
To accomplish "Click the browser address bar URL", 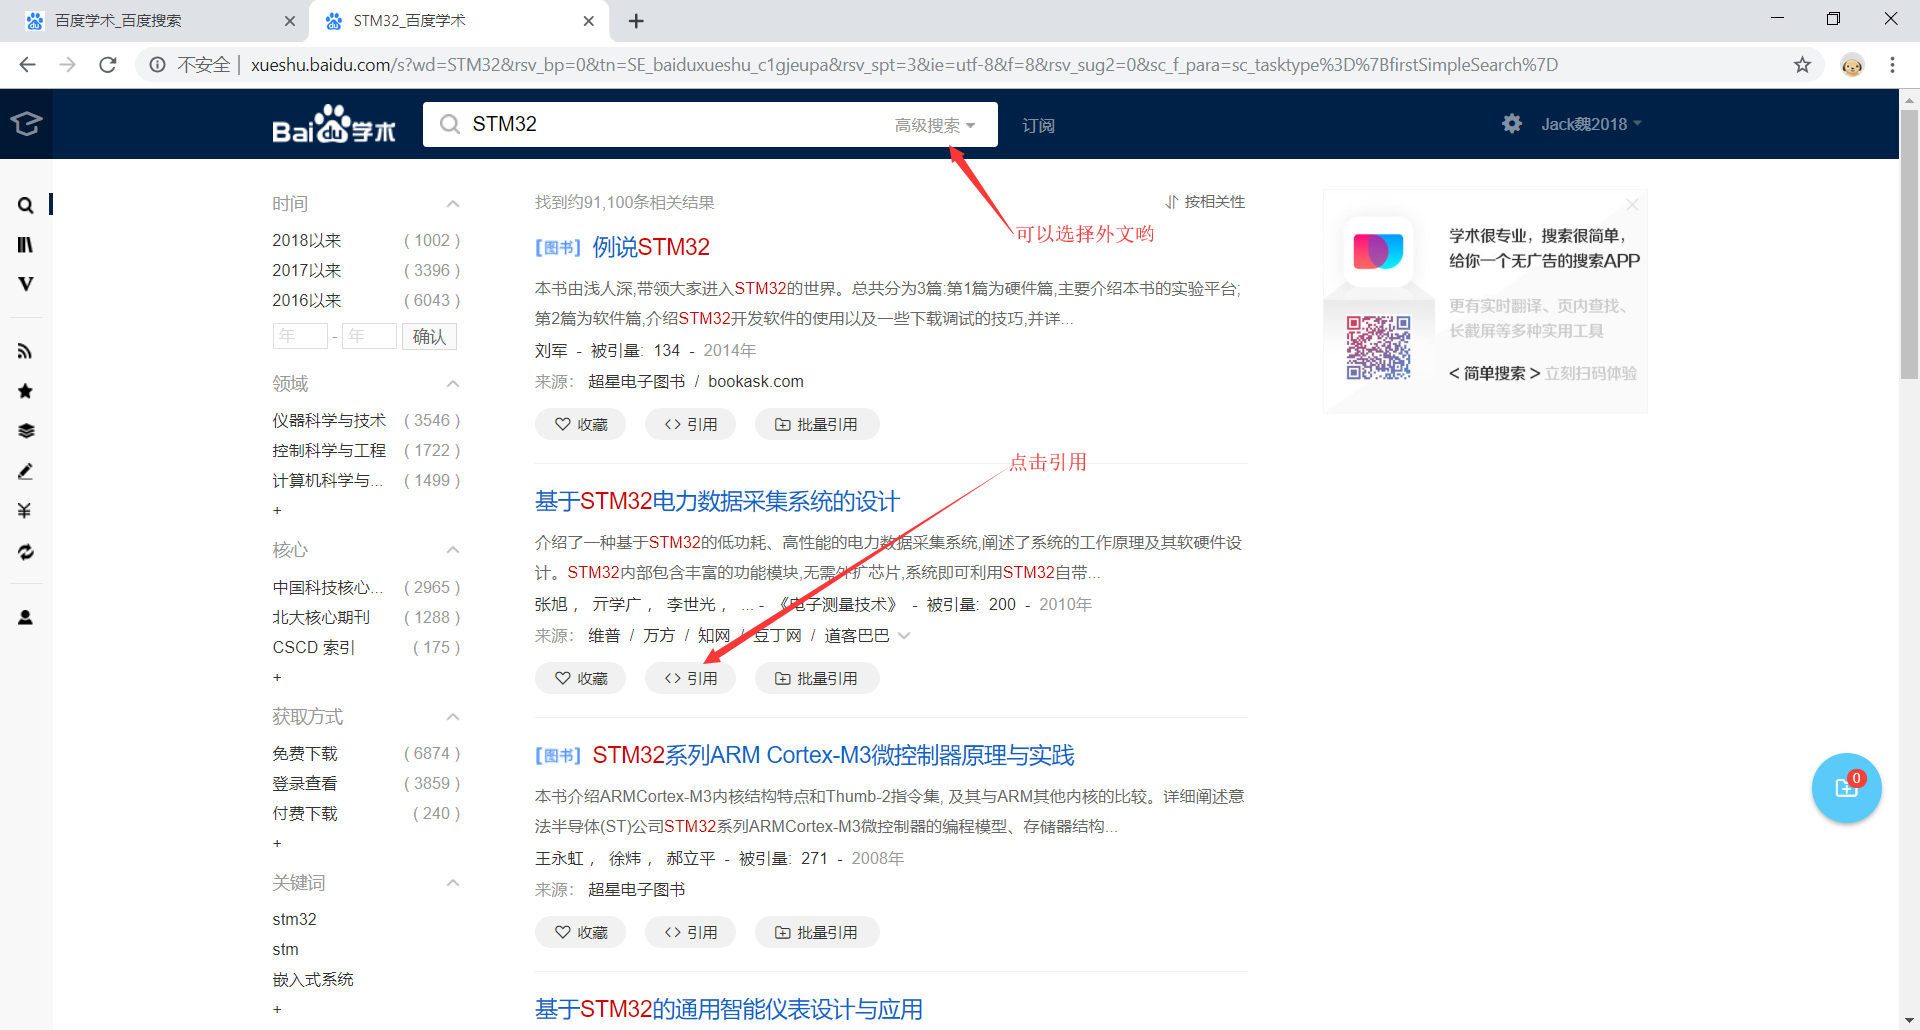I will 904,65.
